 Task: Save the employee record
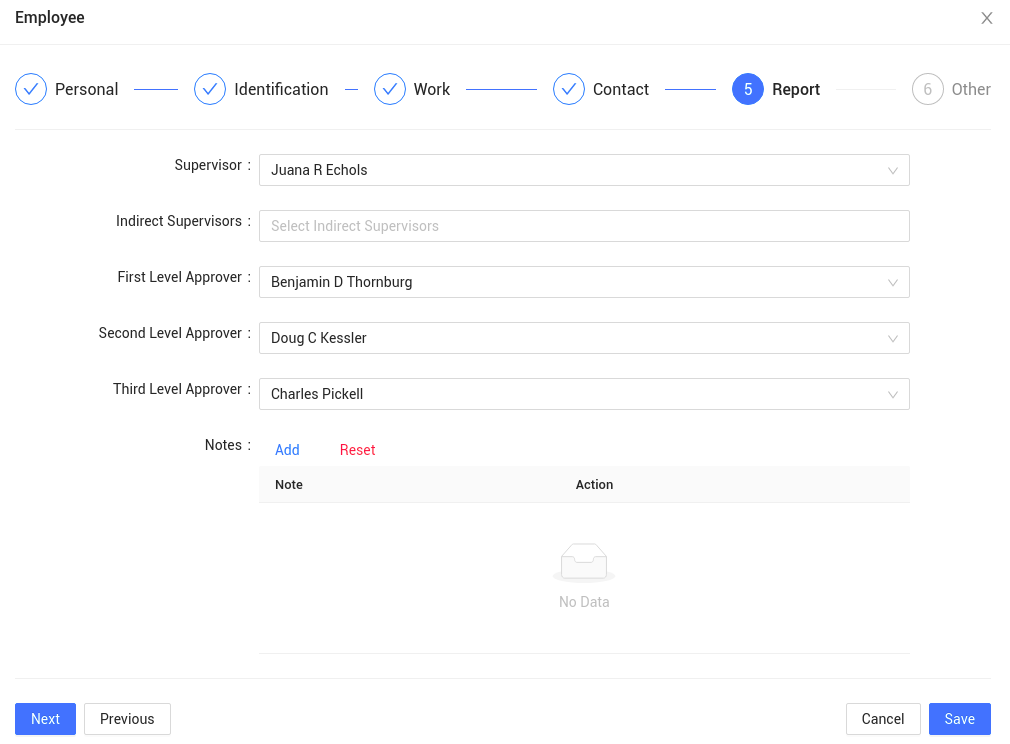(959, 718)
